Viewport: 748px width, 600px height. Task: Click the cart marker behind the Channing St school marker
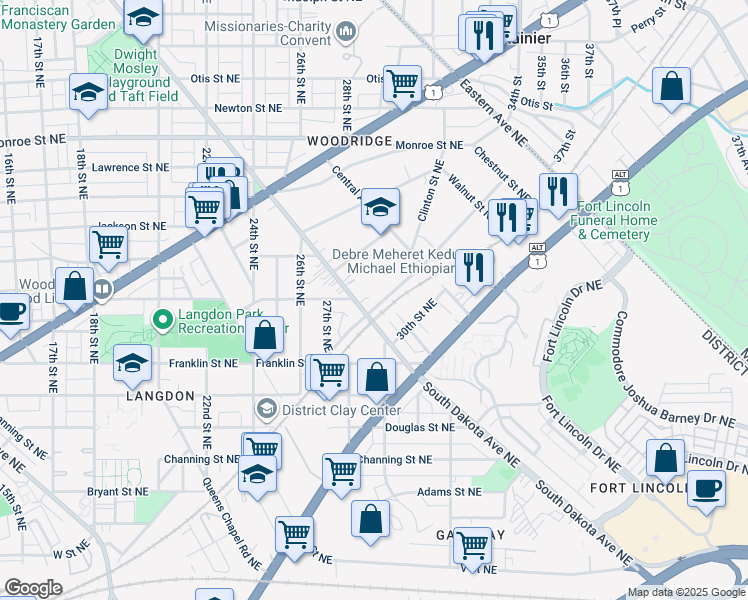[x=262, y=445]
